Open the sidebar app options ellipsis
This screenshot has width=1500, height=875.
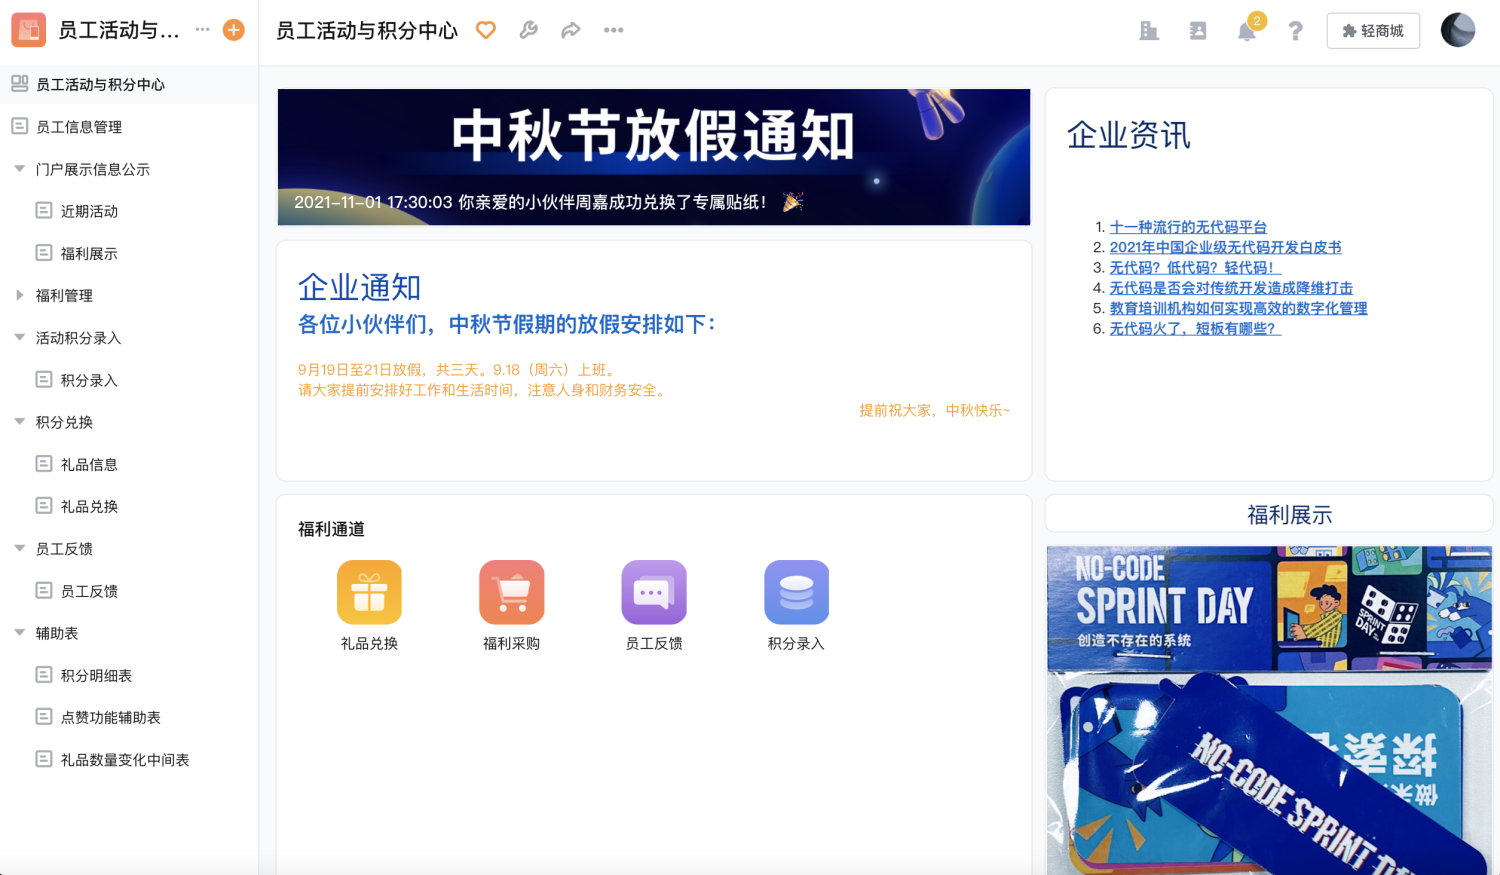203,29
